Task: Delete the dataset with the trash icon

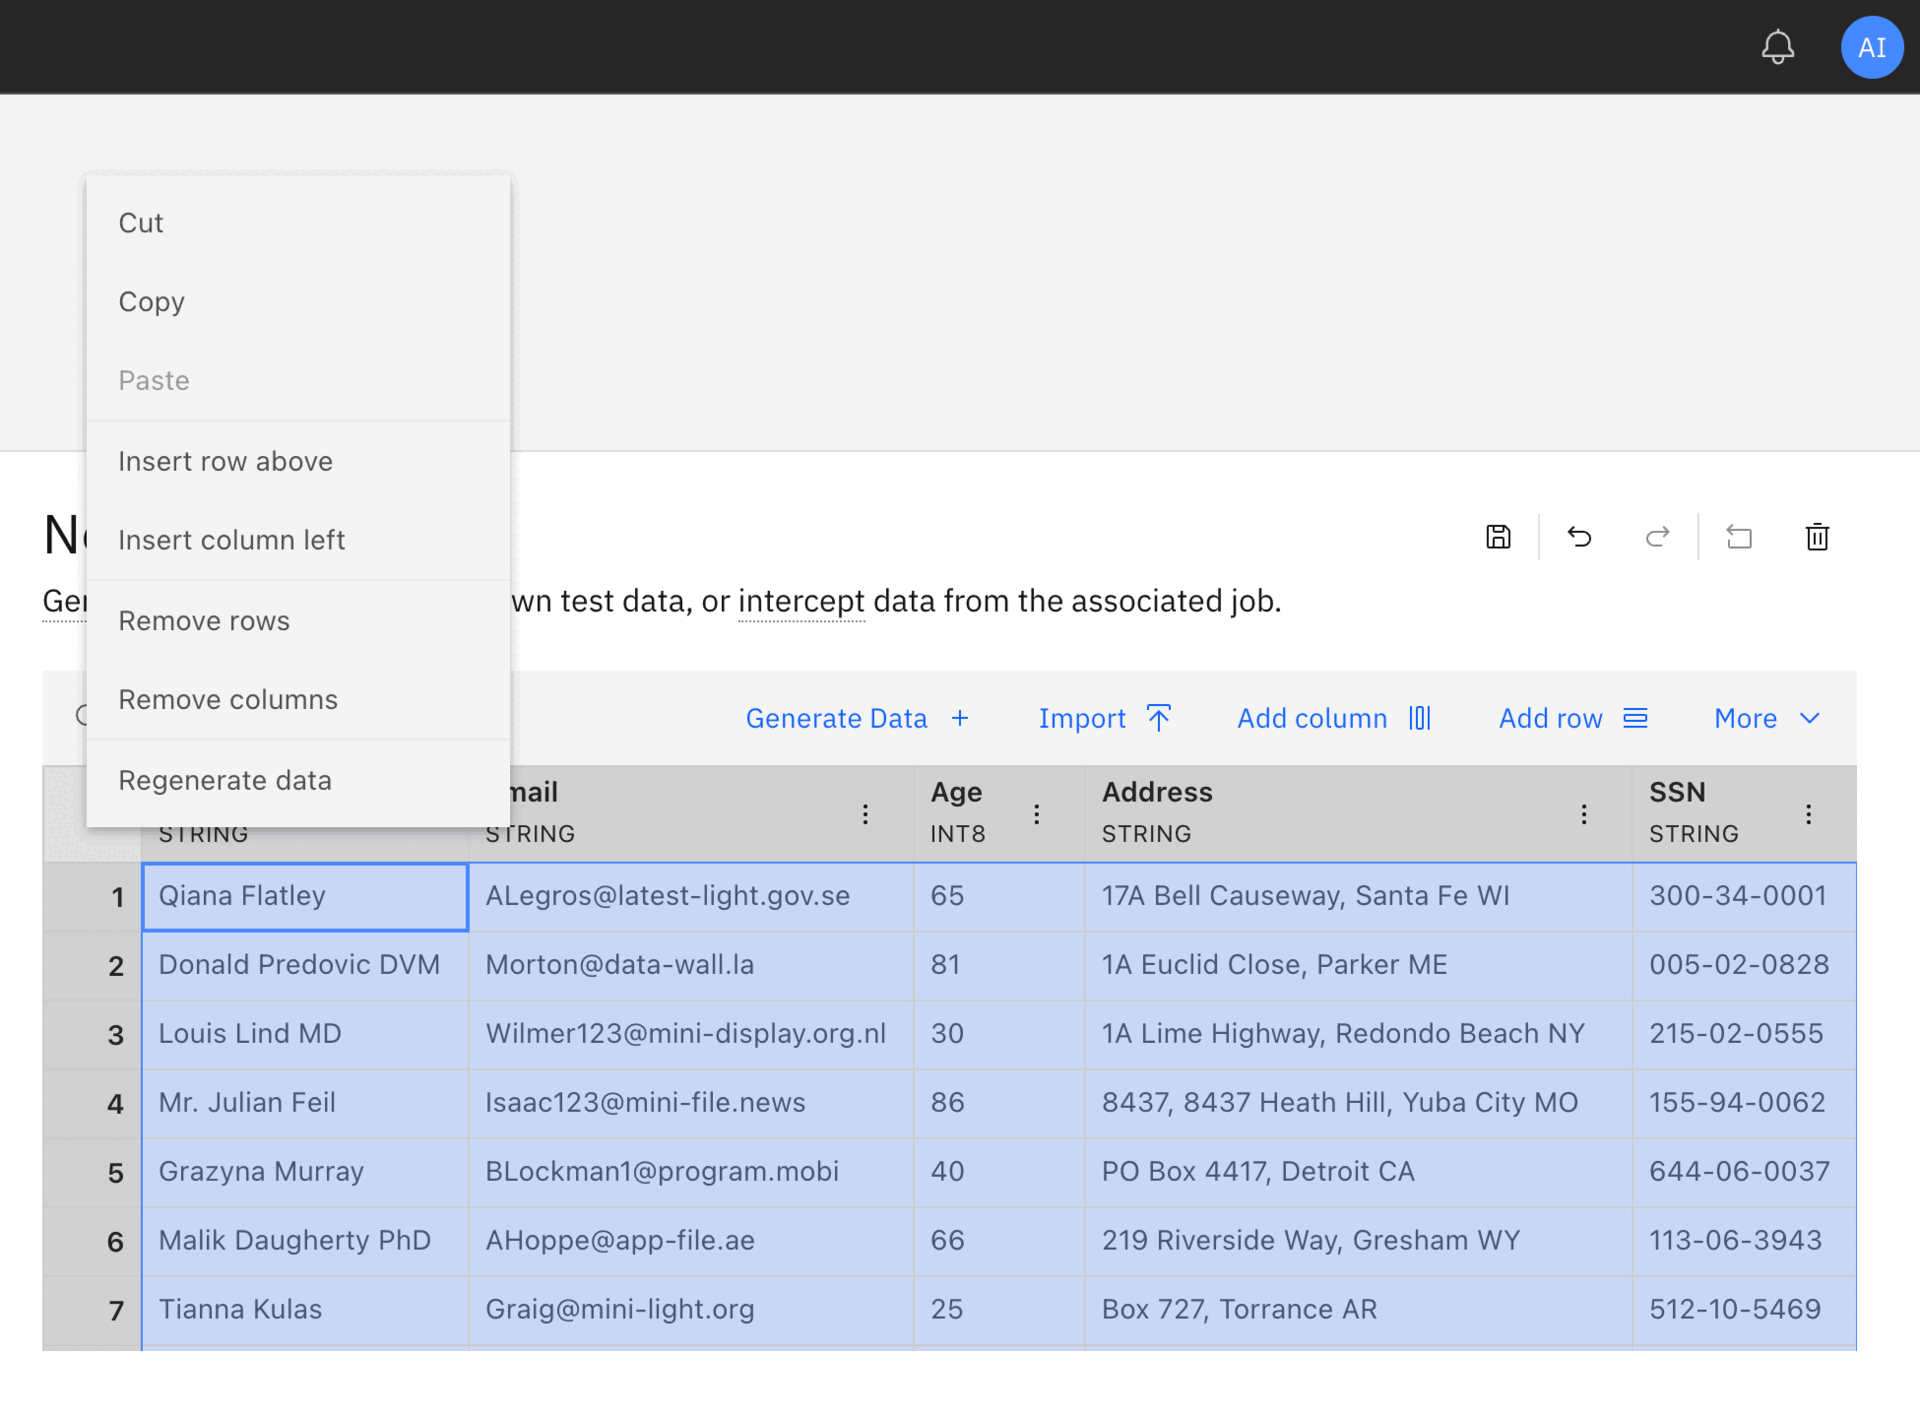Action: 1817,537
